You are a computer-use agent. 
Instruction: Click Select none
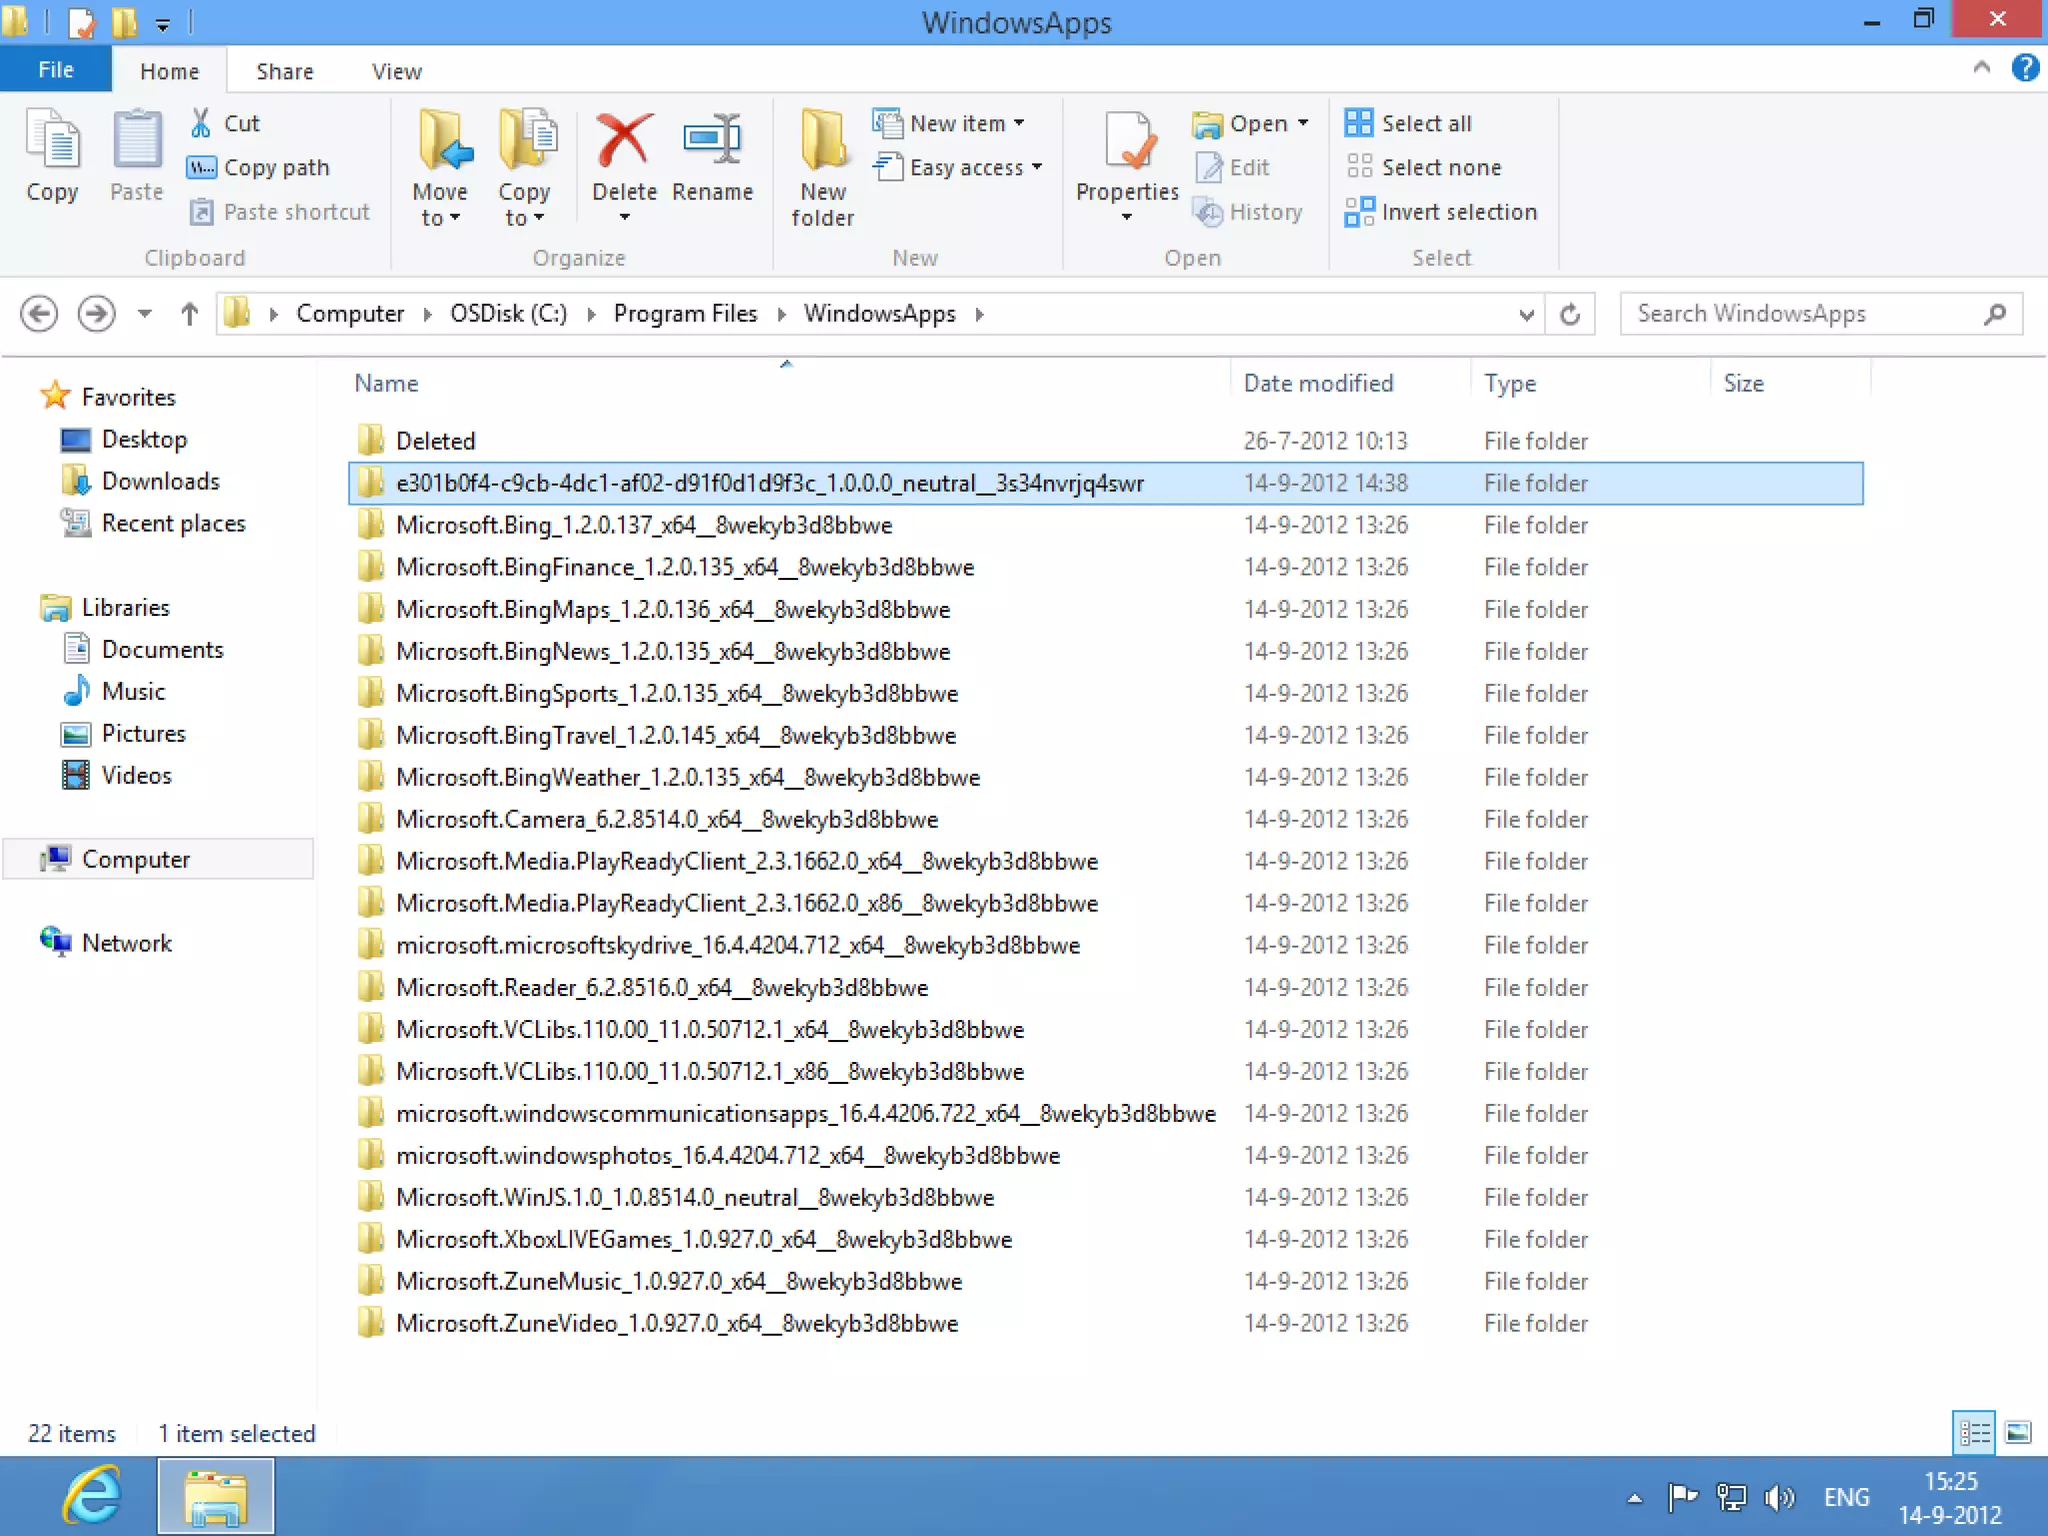click(1424, 167)
